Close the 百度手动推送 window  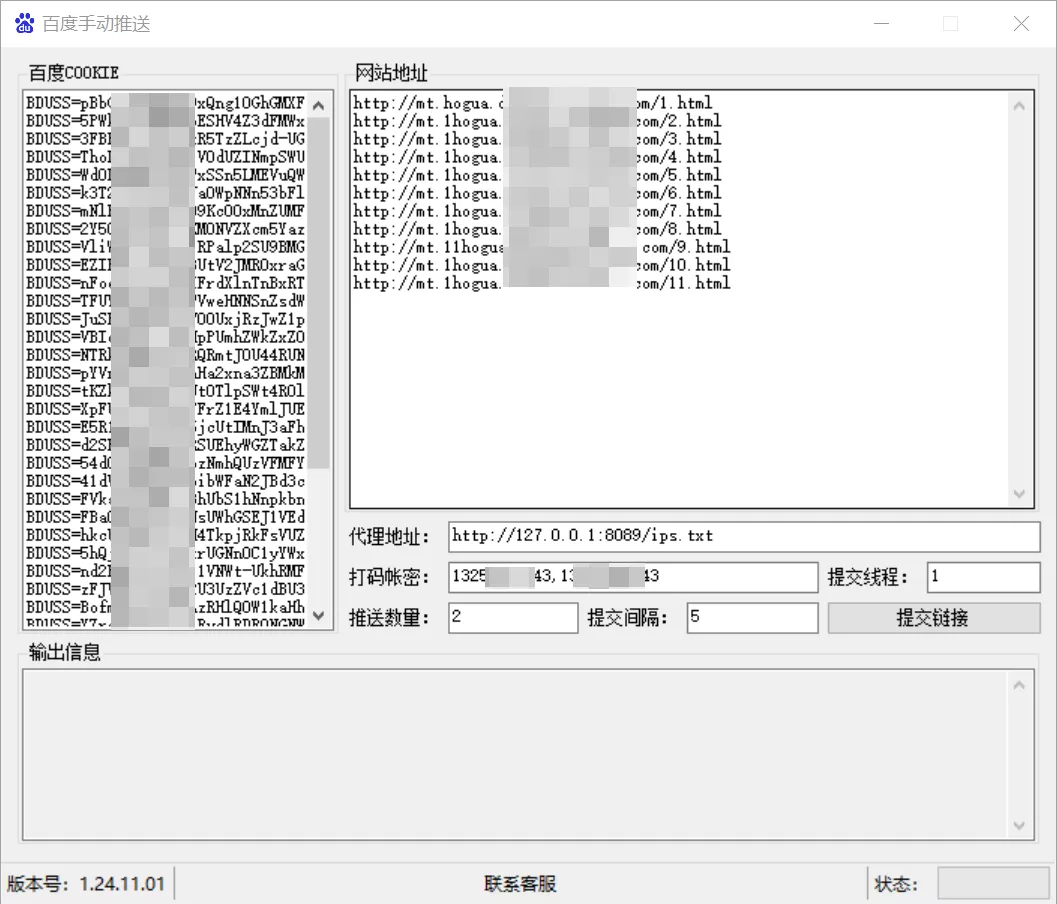click(x=1021, y=24)
